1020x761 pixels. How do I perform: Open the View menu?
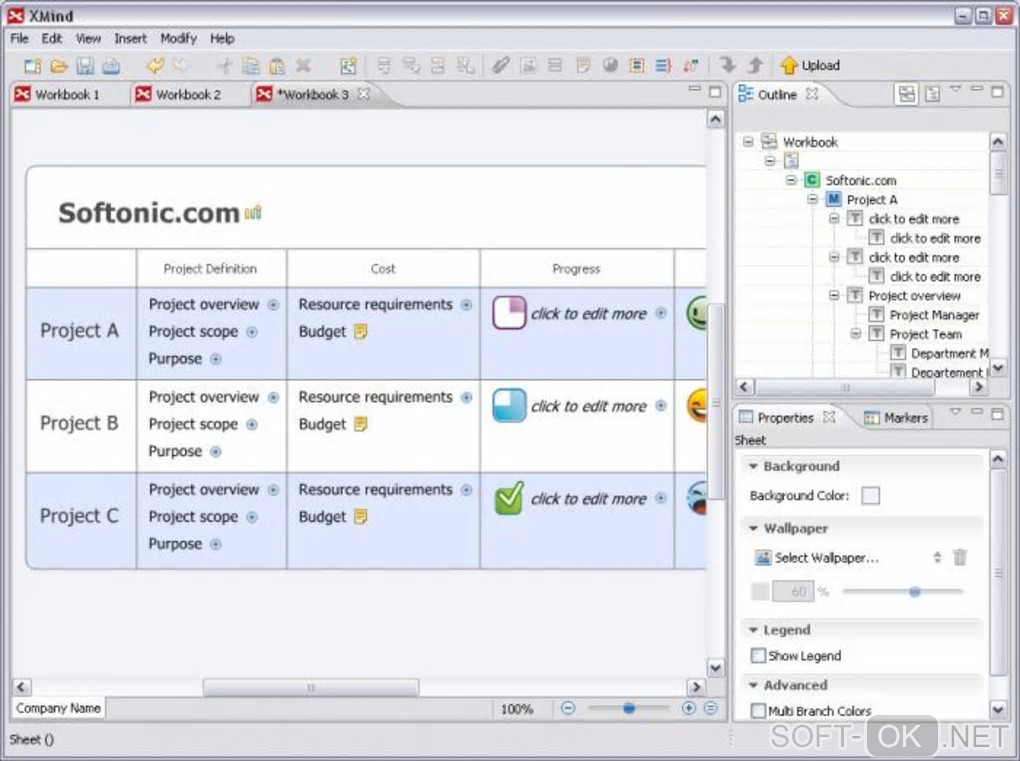pyautogui.click(x=88, y=38)
